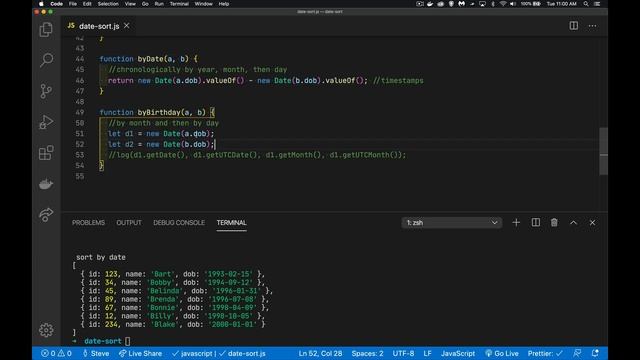The width and height of the screenshot is (640, 360).
Task: Change encoding via UTF-8
Action: (x=403, y=353)
